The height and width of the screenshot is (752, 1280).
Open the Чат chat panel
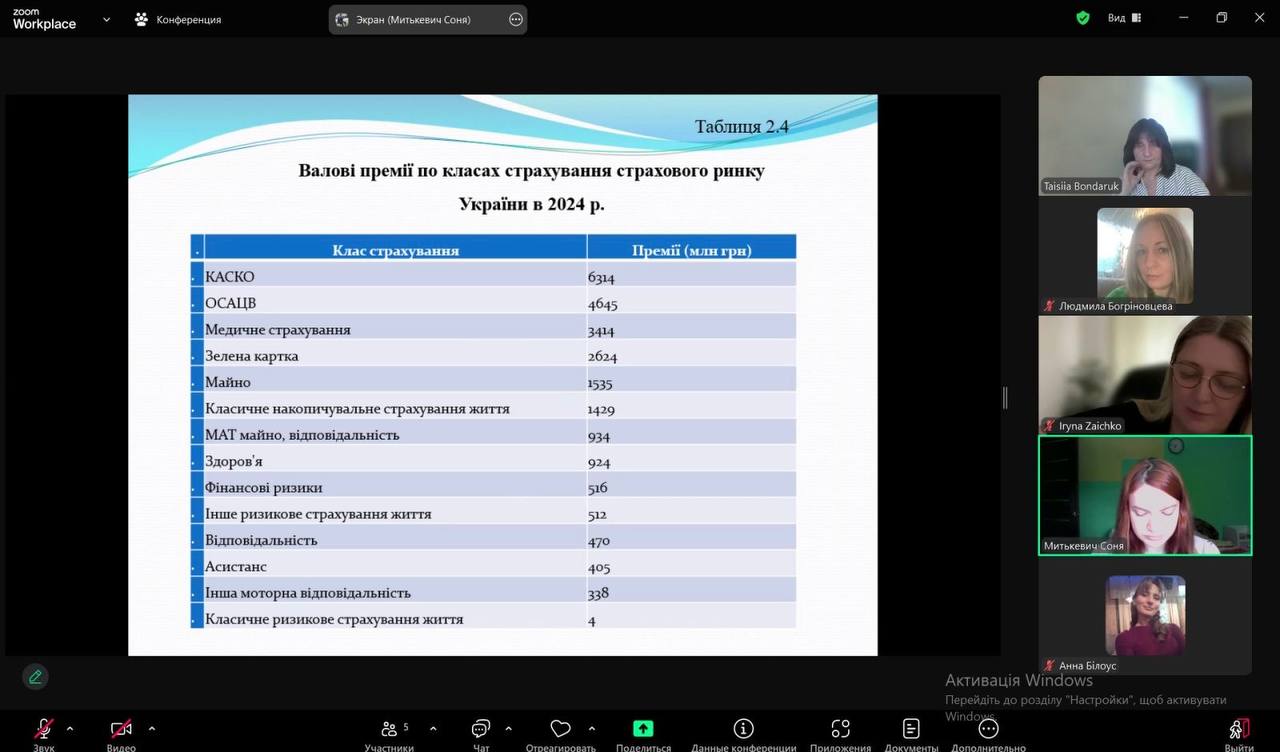pyautogui.click(x=481, y=729)
